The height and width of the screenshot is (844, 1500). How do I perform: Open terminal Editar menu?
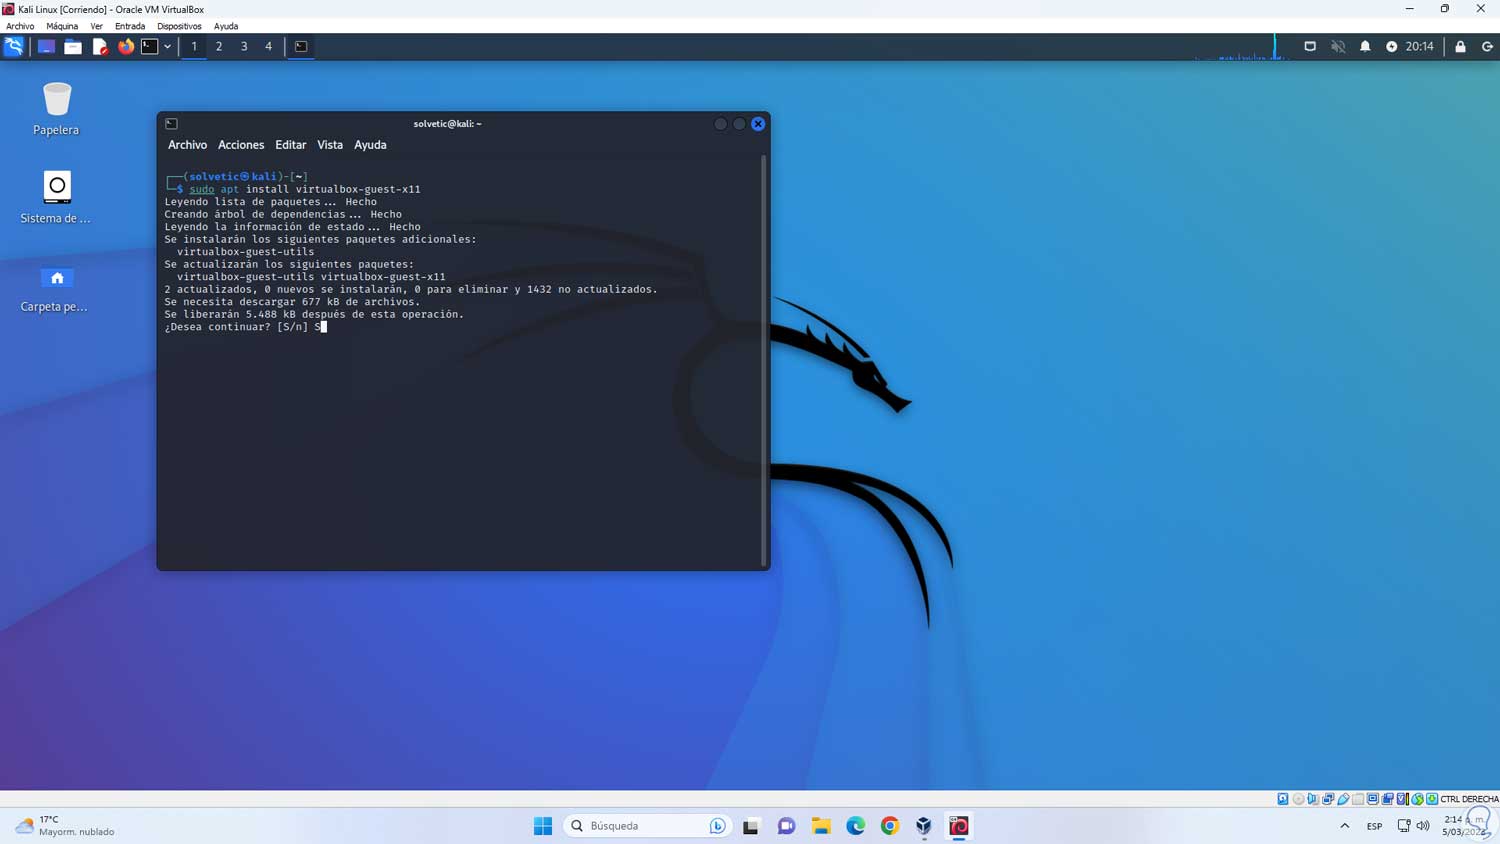click(291, 145)
